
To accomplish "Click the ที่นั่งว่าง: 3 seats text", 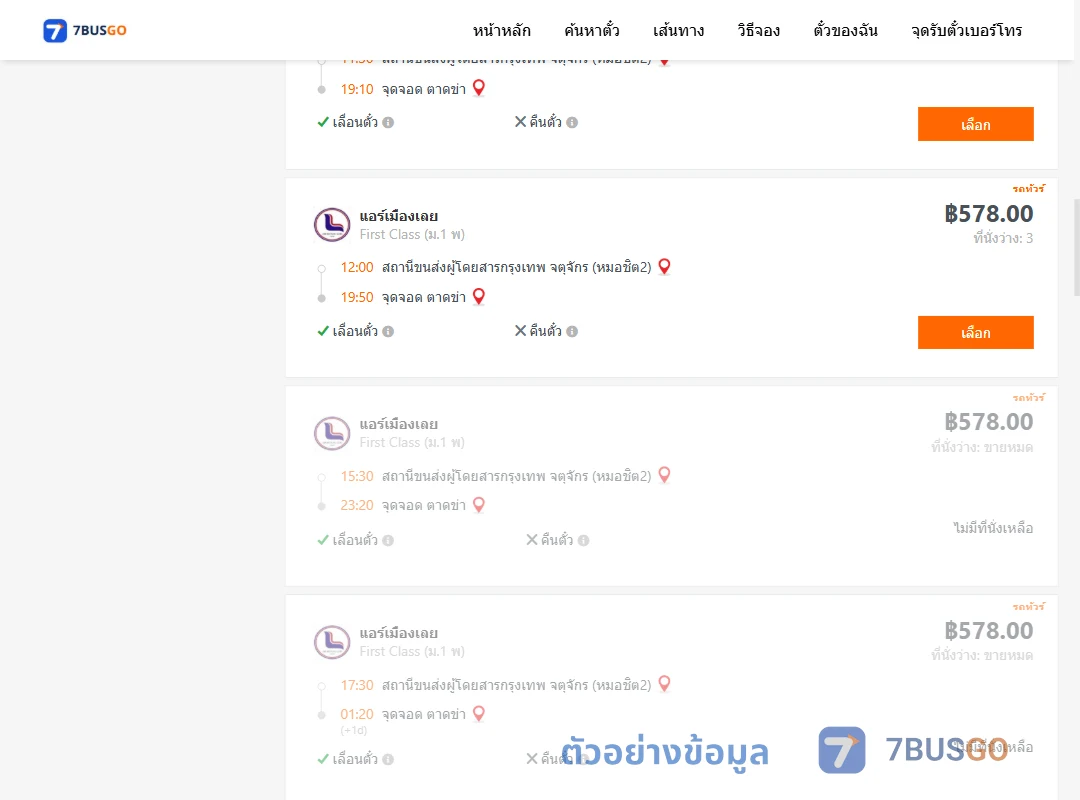I will pyautogui.click(x=1003, y=238).
